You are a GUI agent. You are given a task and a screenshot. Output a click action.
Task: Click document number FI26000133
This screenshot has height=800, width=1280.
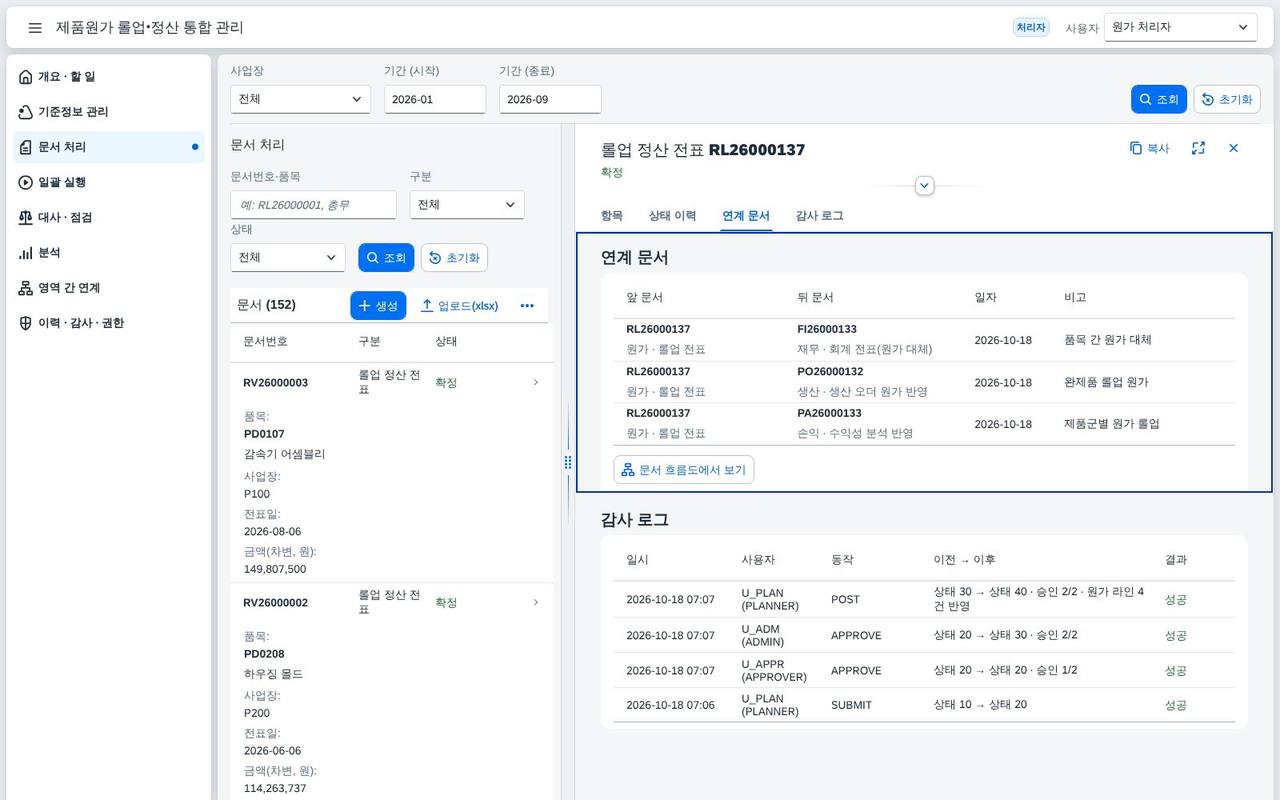pyautogui.click(x=827, y=329)
